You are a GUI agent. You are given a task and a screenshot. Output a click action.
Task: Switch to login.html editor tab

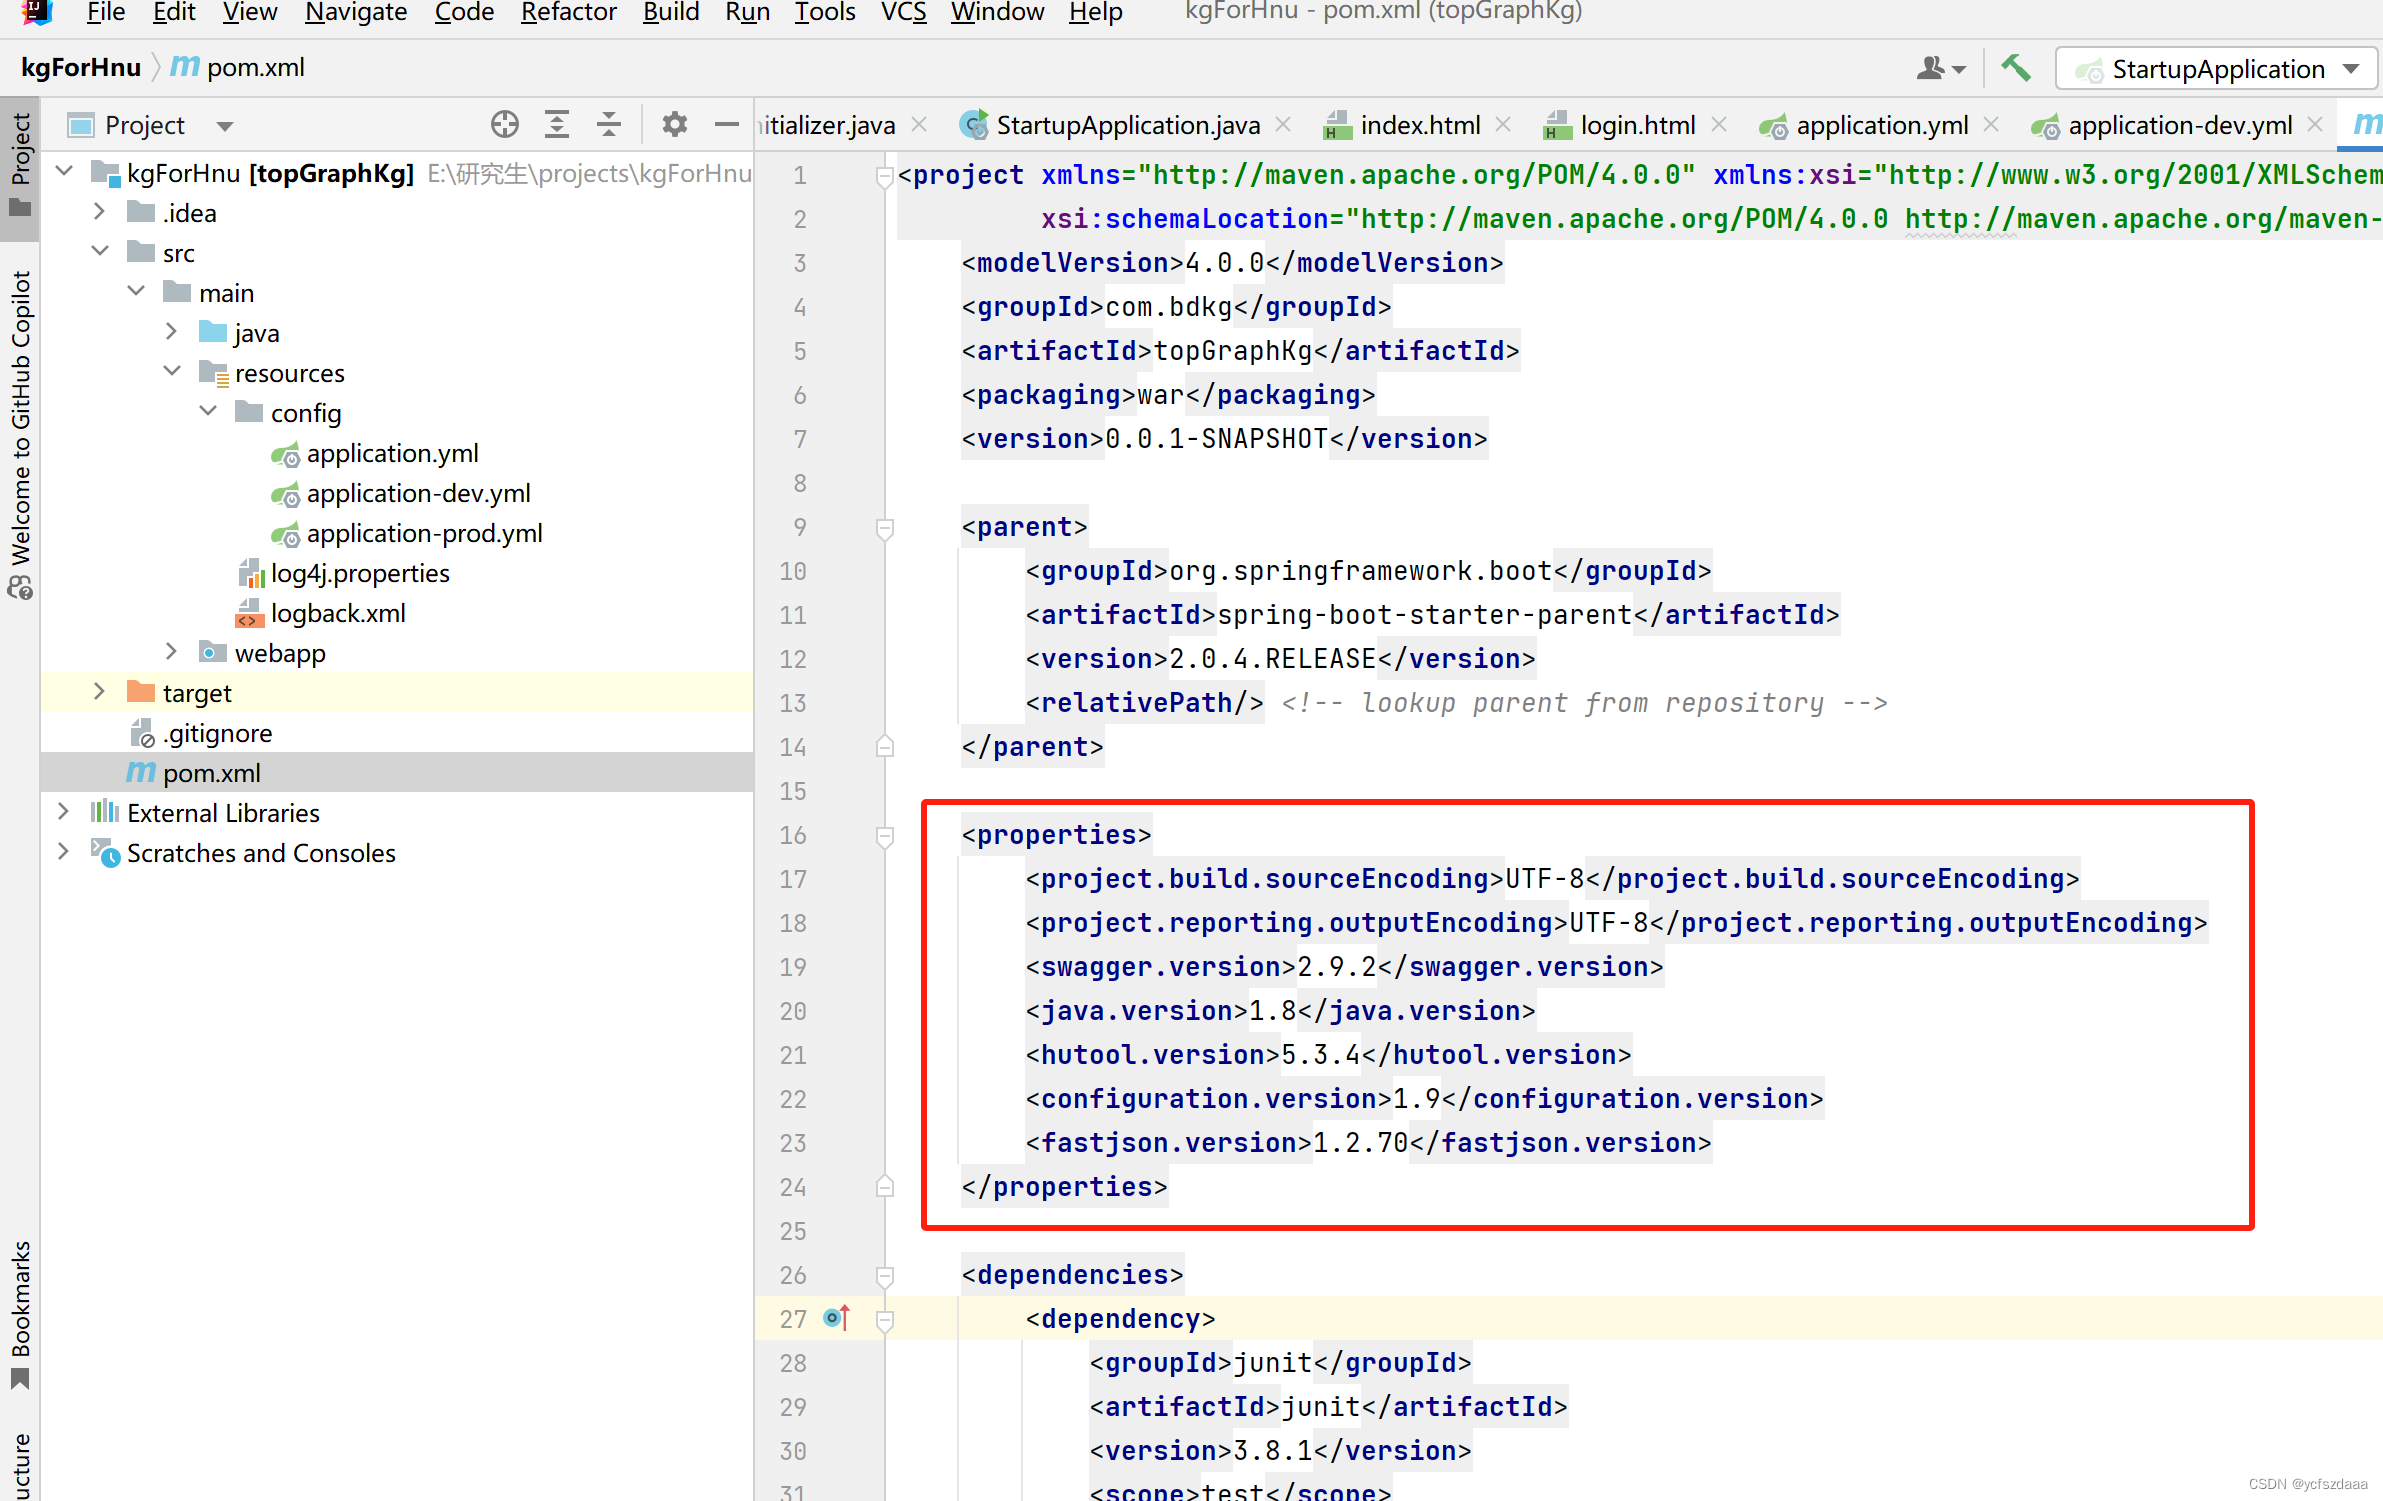coord(1636,125)
